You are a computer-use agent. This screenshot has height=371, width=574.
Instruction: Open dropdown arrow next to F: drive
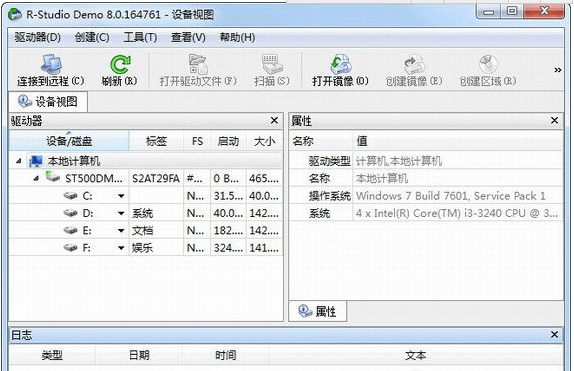[121, 248]
